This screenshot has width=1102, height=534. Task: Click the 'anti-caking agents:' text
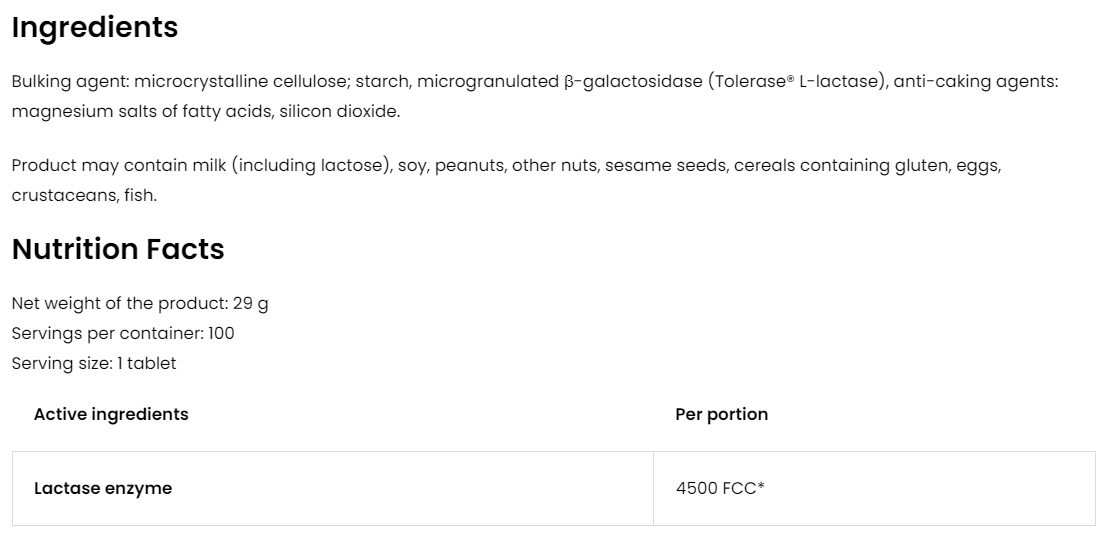[x=975, y=81]
